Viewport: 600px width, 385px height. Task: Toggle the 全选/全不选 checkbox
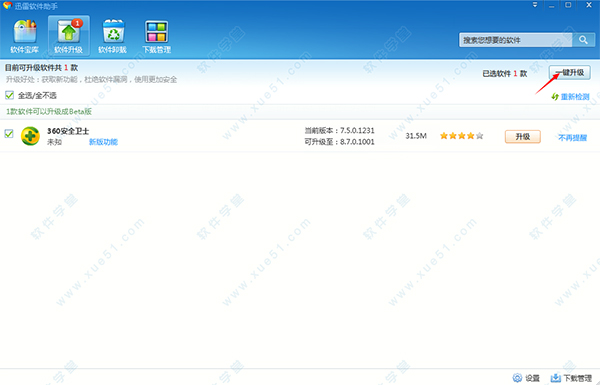[10, 95]
